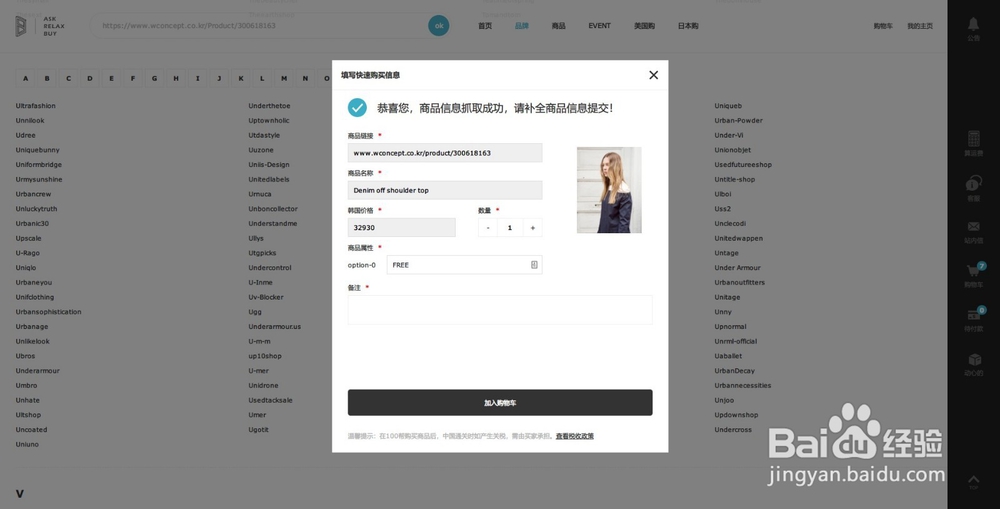The image size is (1000, 509).
Task: Open the Usedtacksale brand link
Action: (270, 400)
